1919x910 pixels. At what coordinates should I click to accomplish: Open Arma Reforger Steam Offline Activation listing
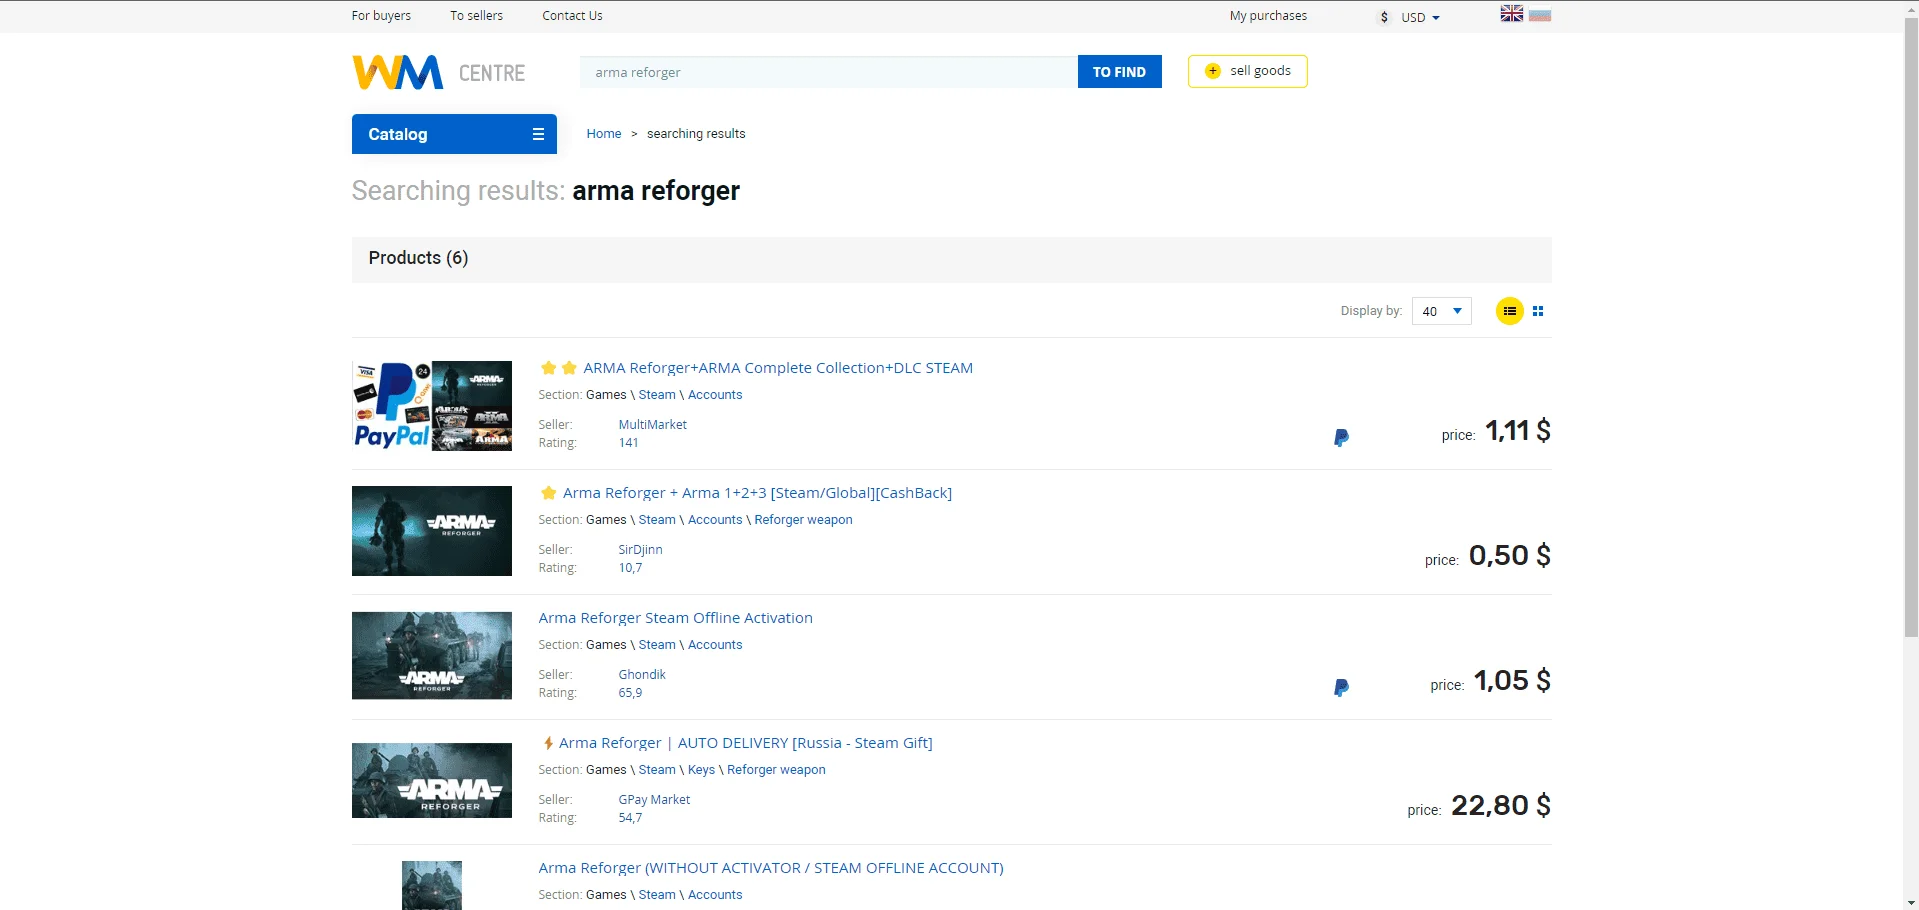pyautogui.click(x=675, y=618)
